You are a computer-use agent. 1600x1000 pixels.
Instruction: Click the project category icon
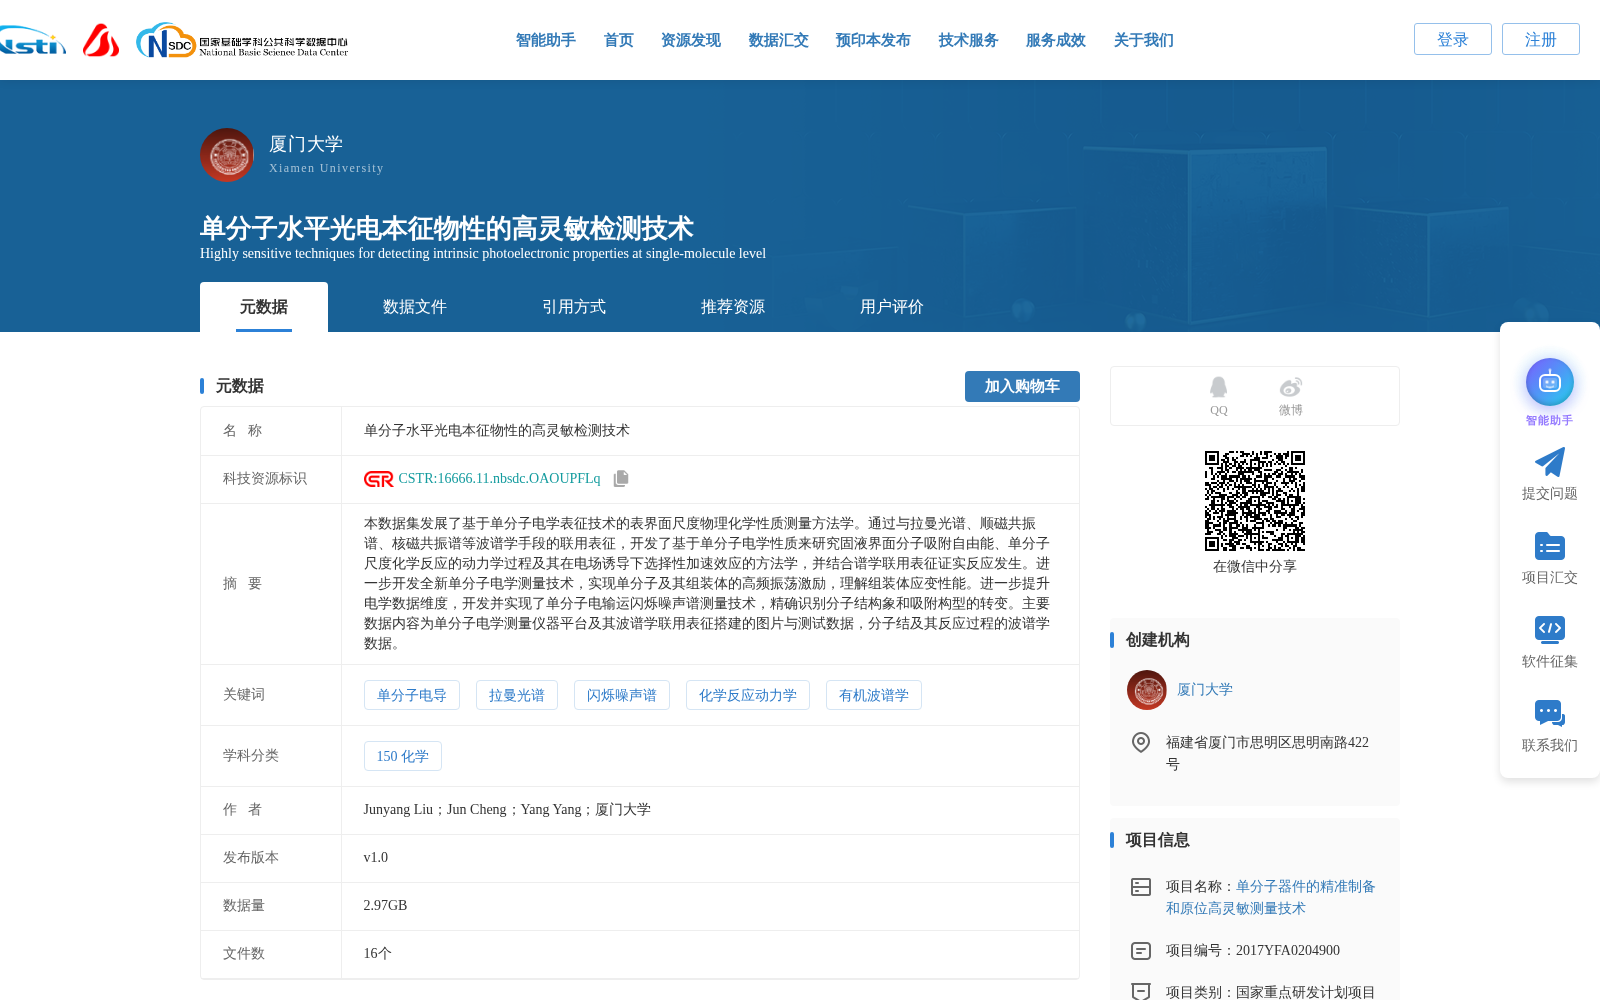point(1141,991)
